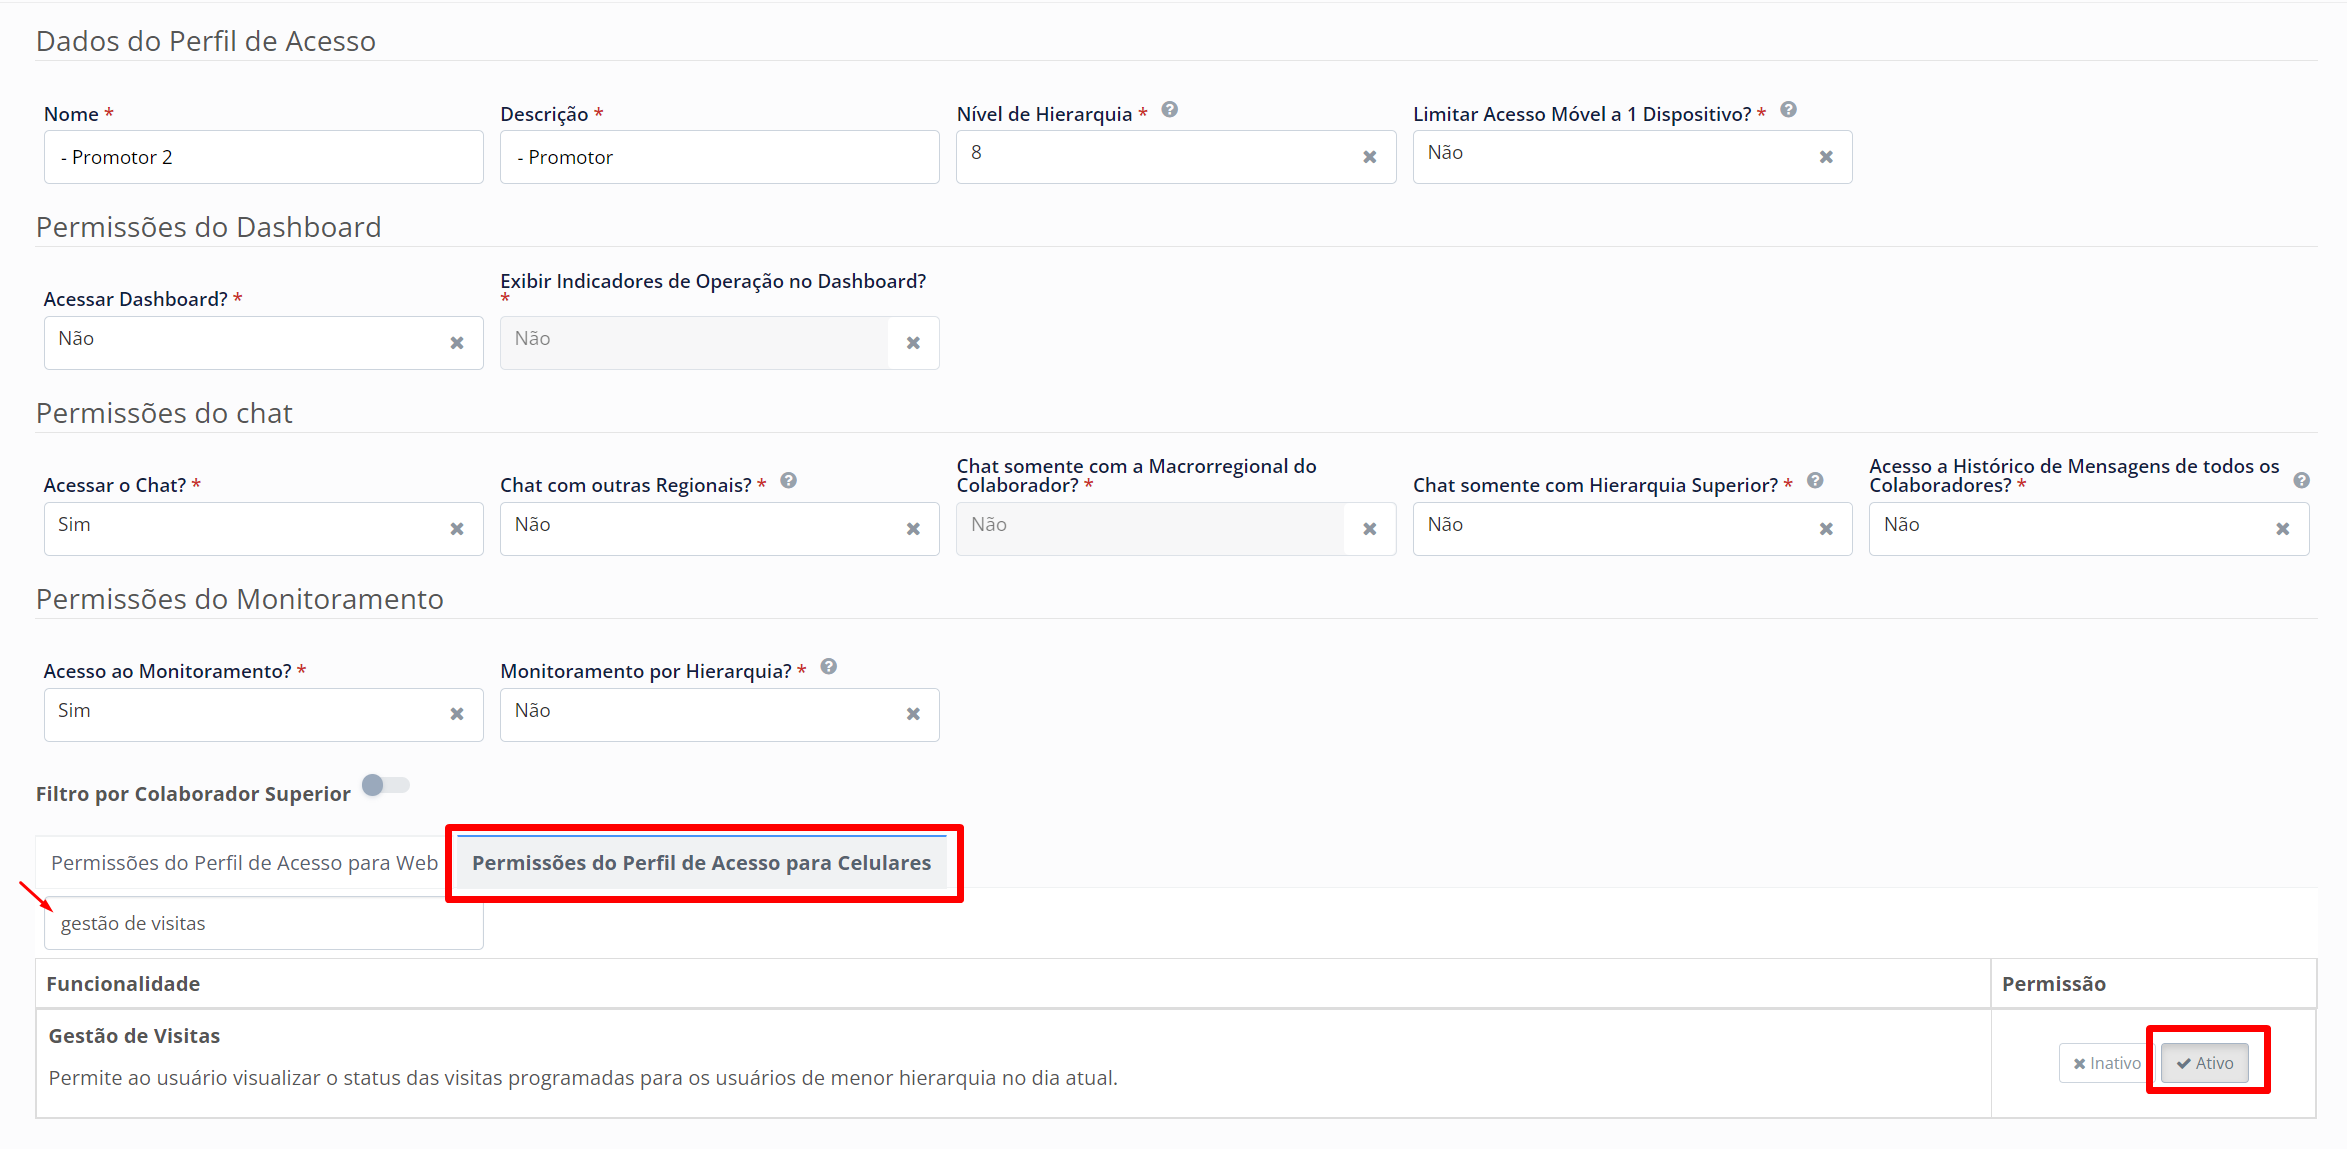The image size is (2347, 1149).
Task: Select Permissões do Perfil de Acesso para Celulares tab
Action: (x=701, y=863)
